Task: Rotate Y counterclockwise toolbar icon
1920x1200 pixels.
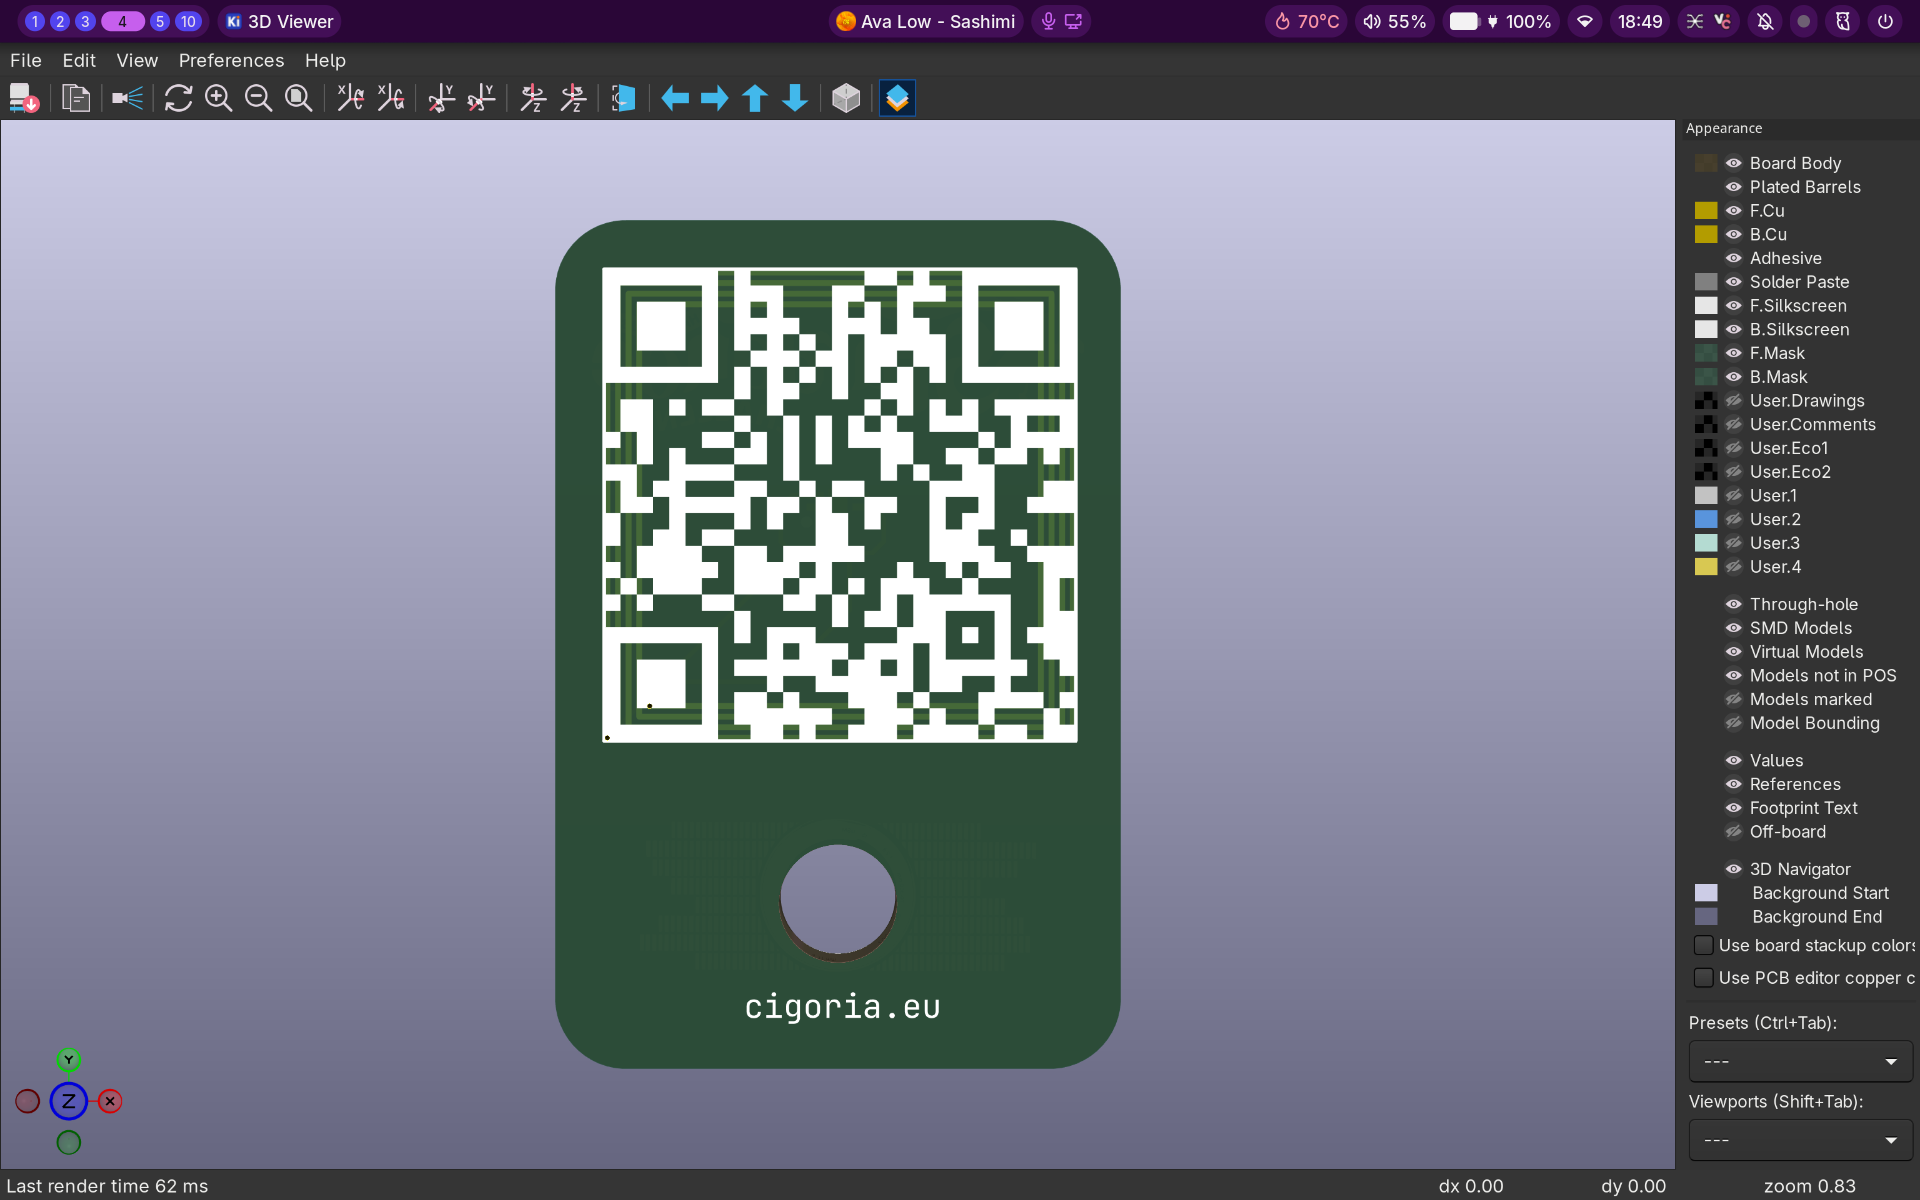Action: (x=481, y=98)
